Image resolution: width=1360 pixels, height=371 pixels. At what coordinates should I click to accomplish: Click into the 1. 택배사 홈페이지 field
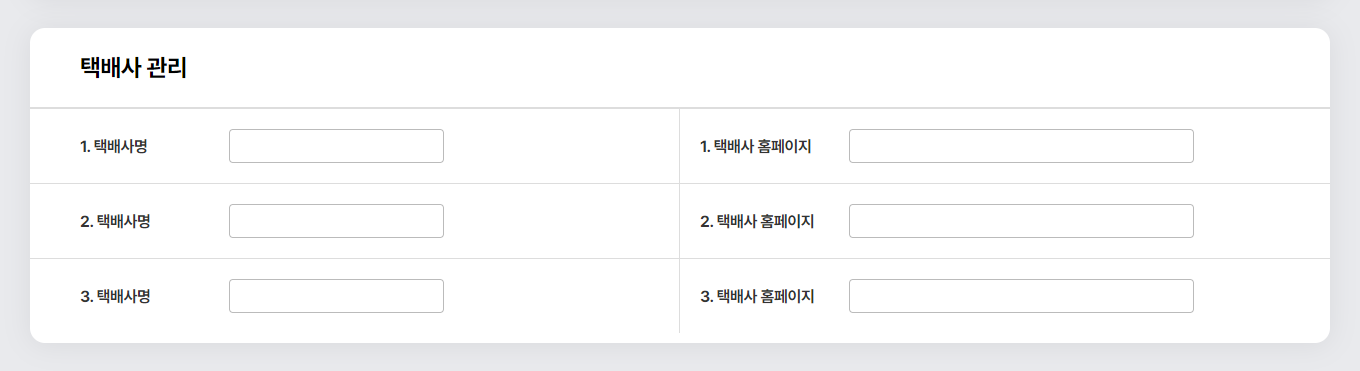click(1021, 146)
